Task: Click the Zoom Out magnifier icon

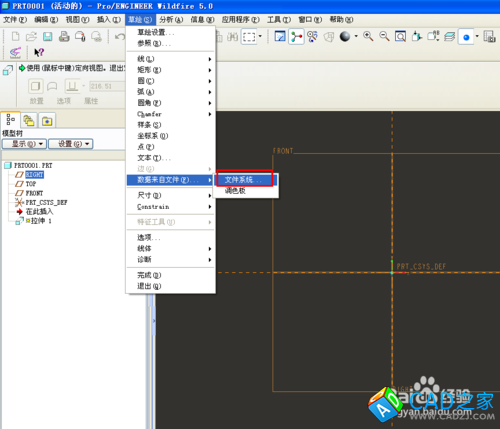Action: 384,36
